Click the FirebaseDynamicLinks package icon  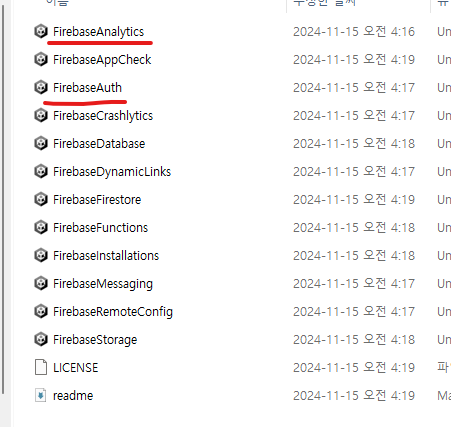click(x=41, y=171)
